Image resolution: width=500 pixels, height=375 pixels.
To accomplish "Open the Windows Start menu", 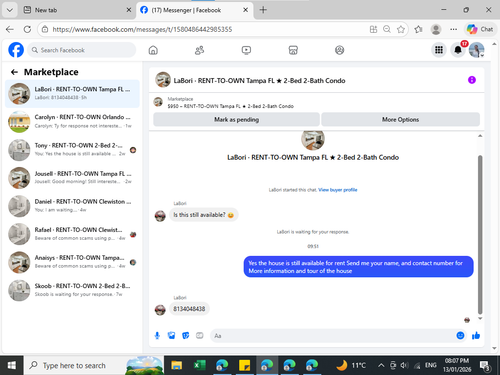I will 12,365.
